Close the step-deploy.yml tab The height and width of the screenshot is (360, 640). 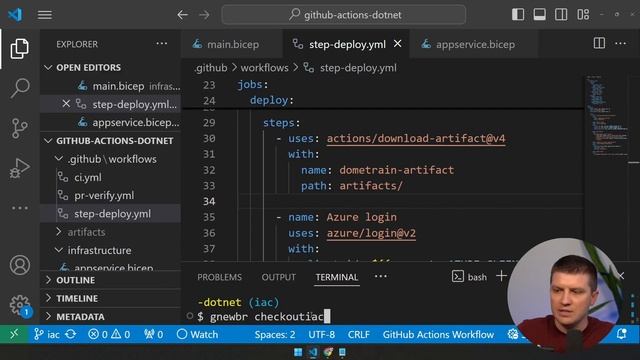click(x=398, y=44)
